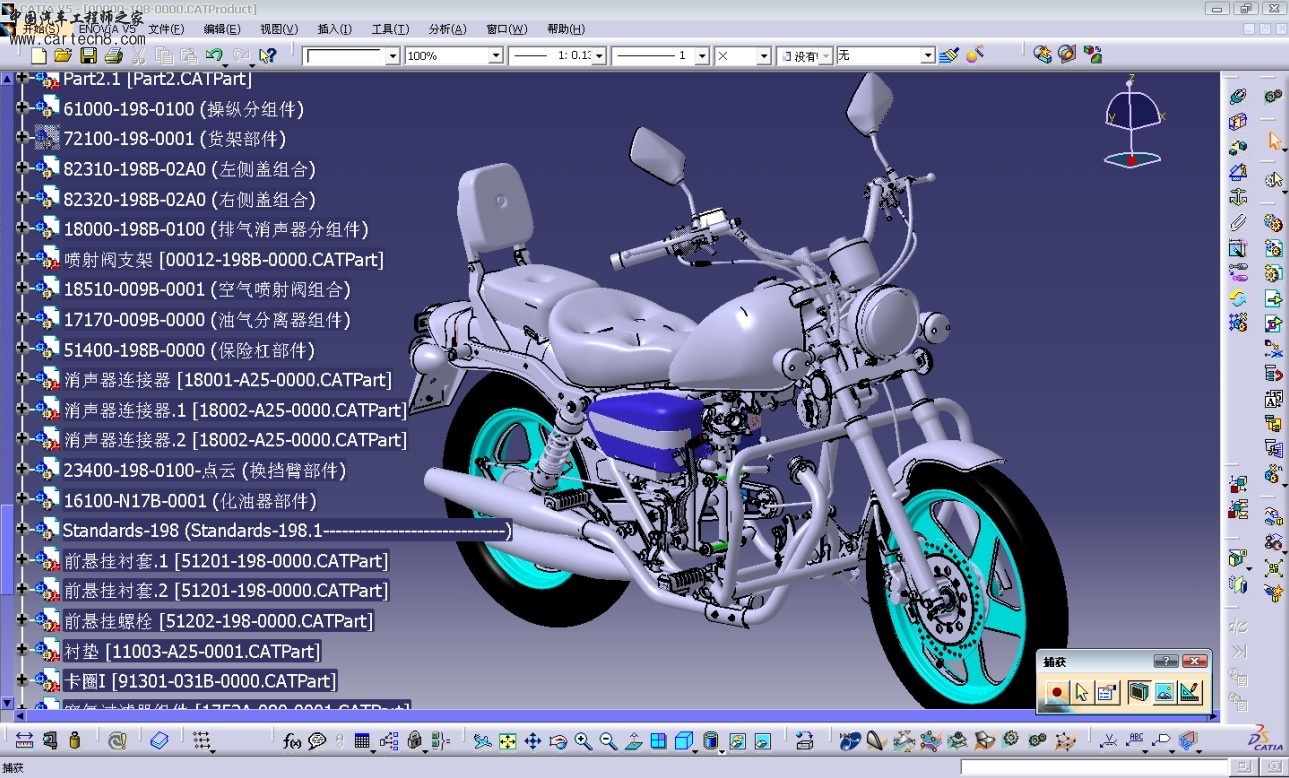
Task: Expand the 51400-198B-0000 (保险杠部件) node
Action: click(22, 350)
